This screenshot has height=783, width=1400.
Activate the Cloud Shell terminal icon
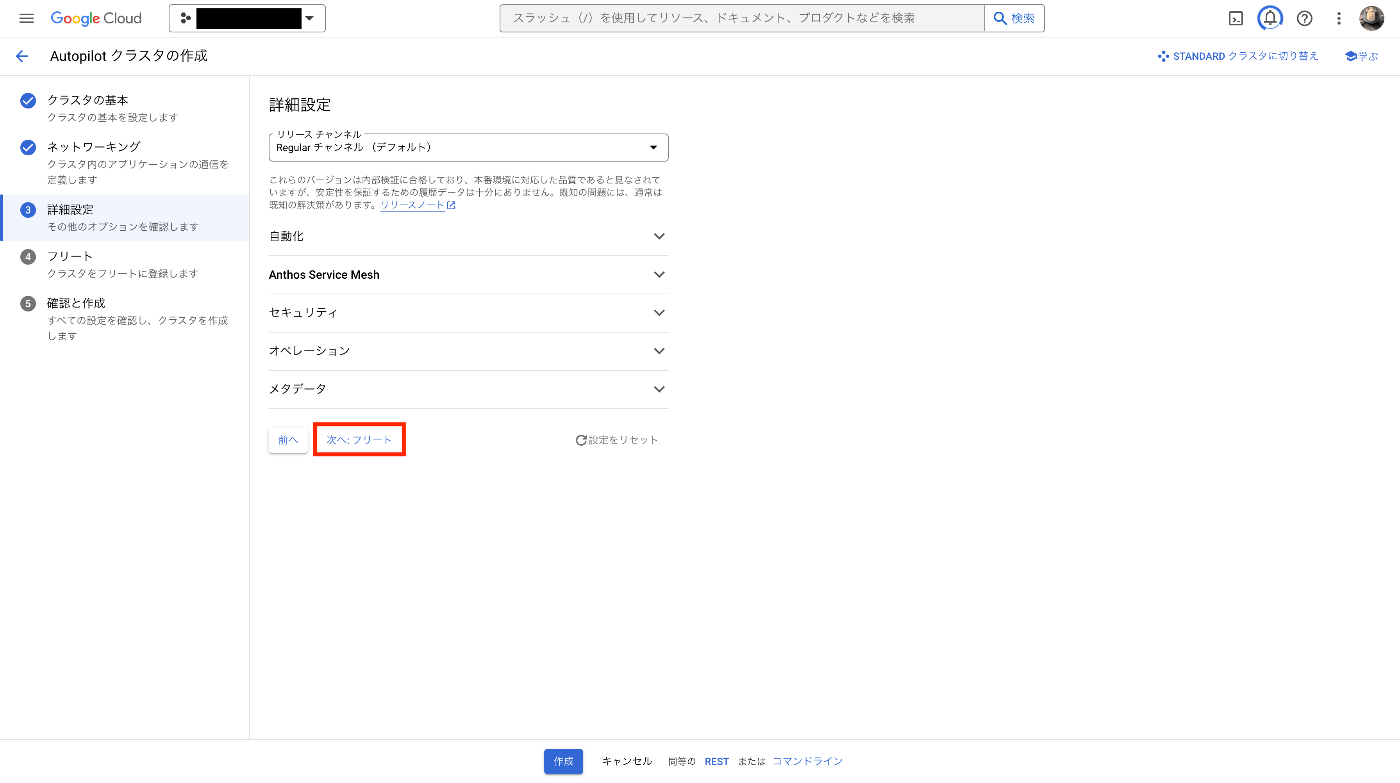click(1236, 18)
